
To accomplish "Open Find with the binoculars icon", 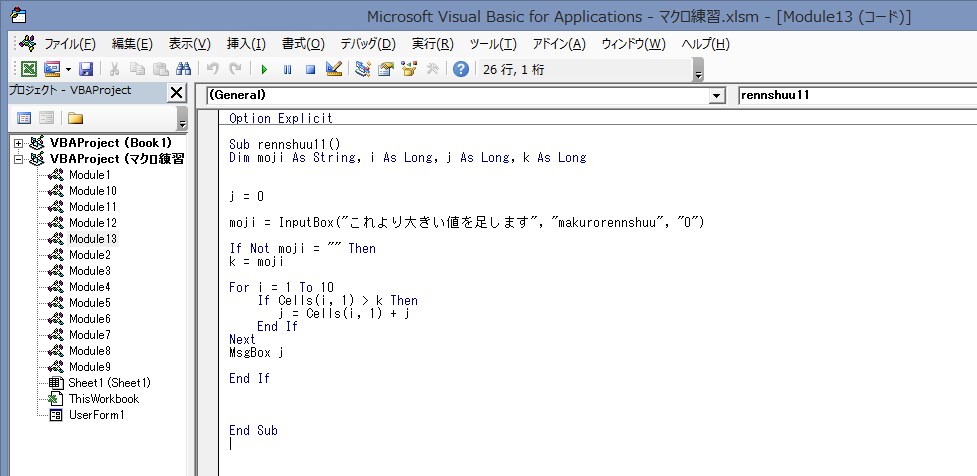I will pyautogui.click(x=183, y=69).
